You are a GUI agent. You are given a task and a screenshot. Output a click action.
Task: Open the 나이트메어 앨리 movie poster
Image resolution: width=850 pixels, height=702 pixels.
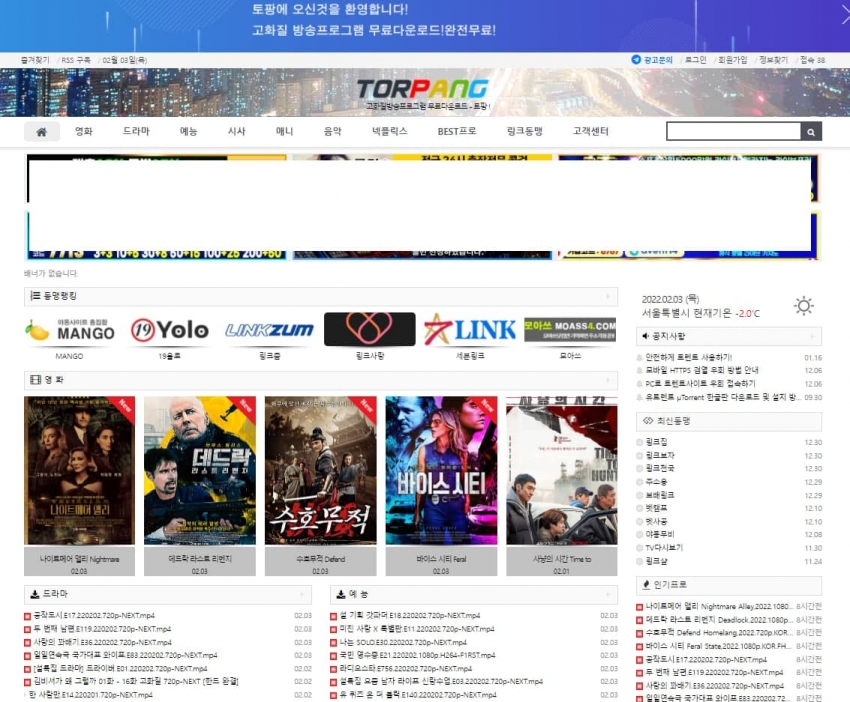(x=80, y=471)
